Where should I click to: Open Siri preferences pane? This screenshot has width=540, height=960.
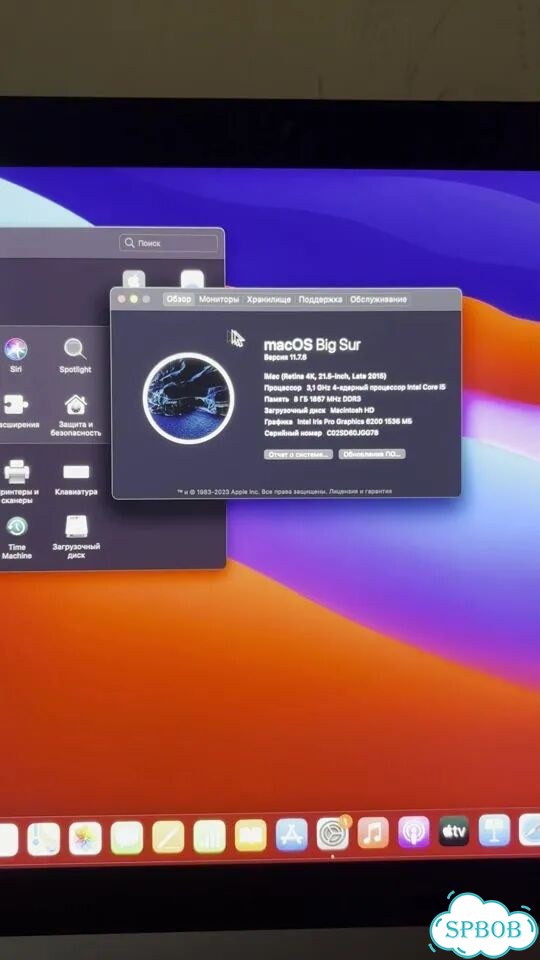coord(16,355)
